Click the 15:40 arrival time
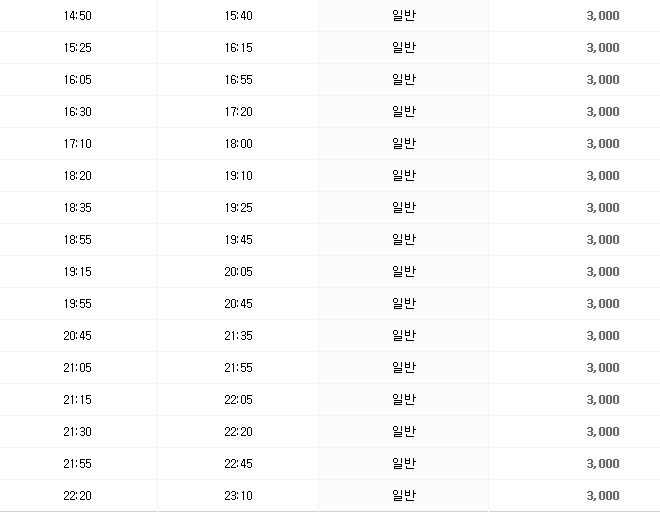This screenshot has width=660, height=513. click(239, 16)
